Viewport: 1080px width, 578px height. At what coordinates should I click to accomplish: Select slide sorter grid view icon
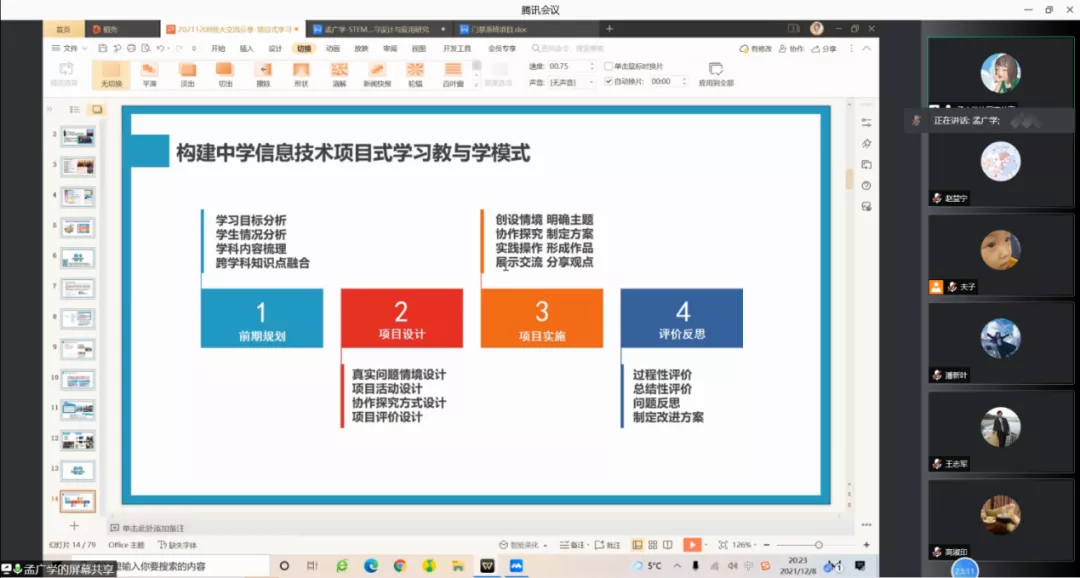pyautogui.click(x=653, y=544)
